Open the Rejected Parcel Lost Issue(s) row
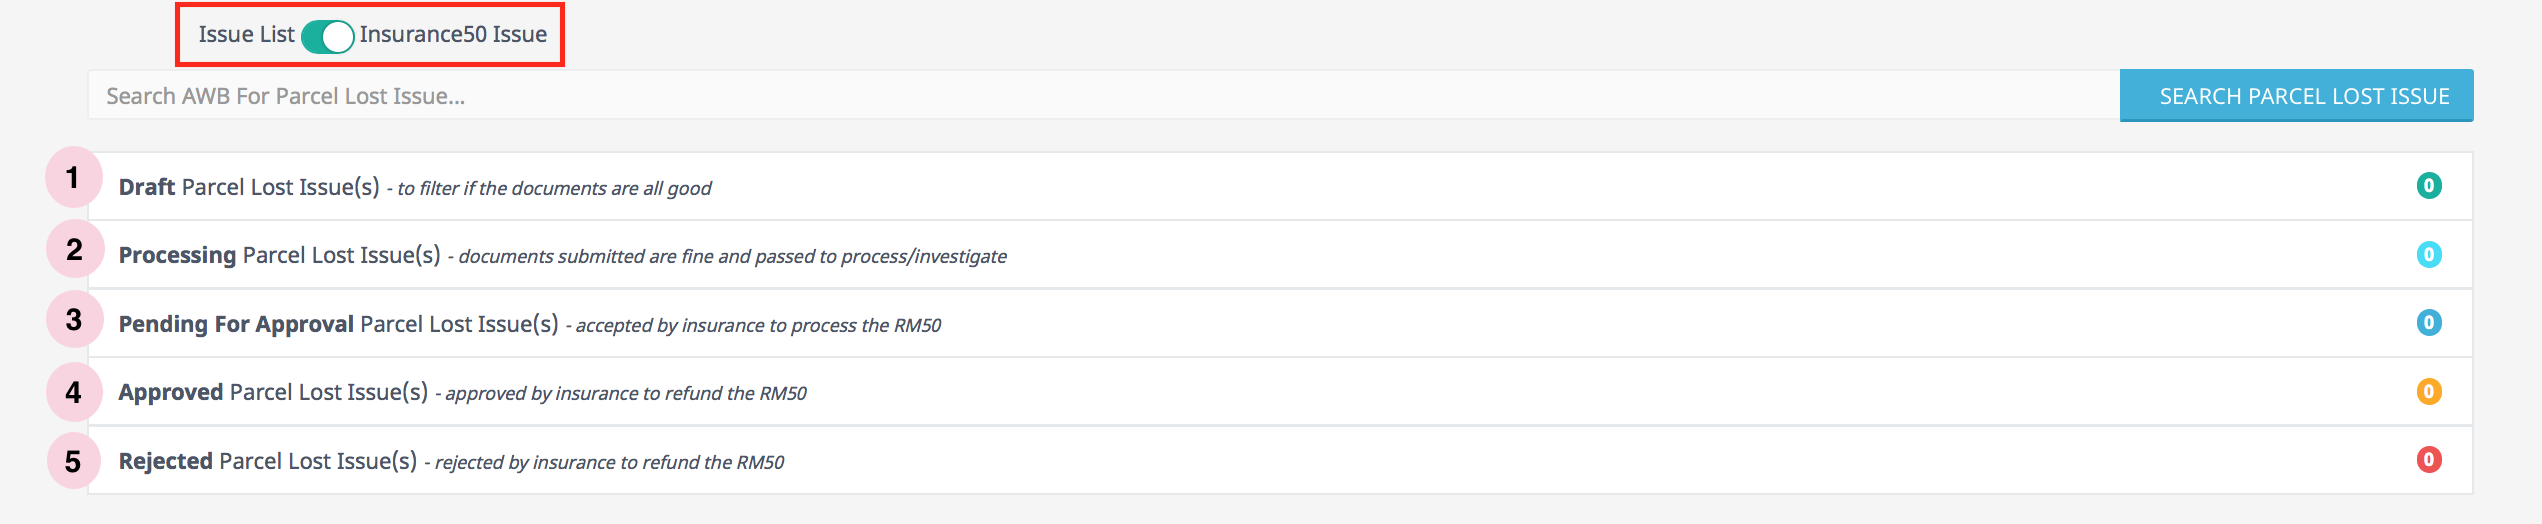This screenshot has height=524, width=2542. pos(267,461)
